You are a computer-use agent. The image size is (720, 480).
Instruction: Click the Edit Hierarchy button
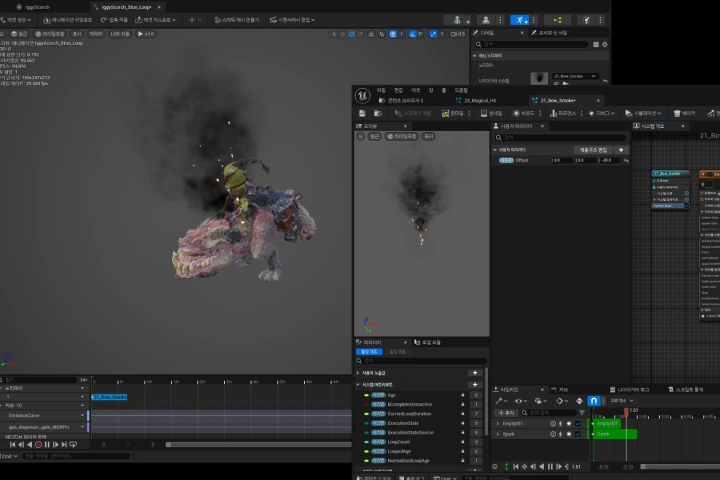pos(593,150)
